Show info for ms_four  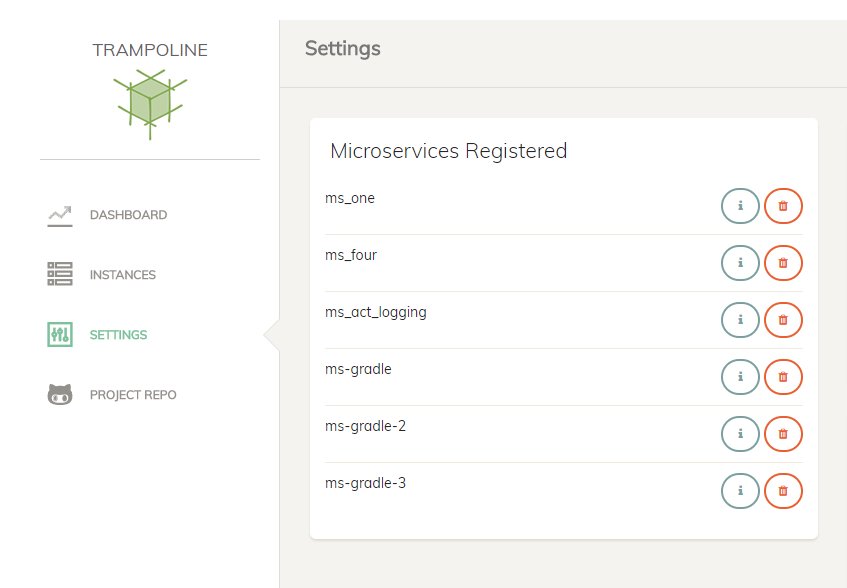[x=740, y=263]
